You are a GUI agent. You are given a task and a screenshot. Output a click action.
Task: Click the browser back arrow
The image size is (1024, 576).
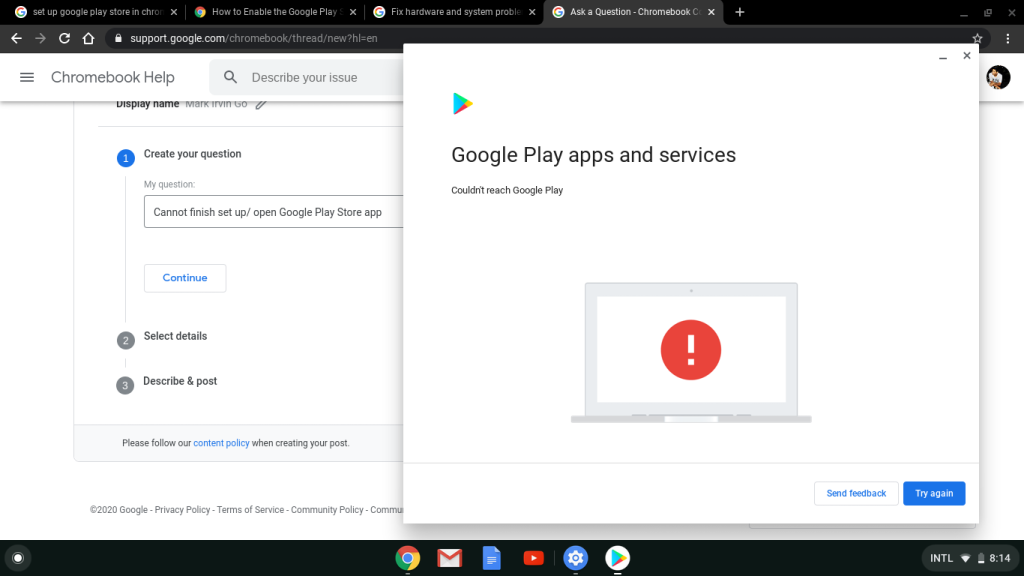(16, 39)
